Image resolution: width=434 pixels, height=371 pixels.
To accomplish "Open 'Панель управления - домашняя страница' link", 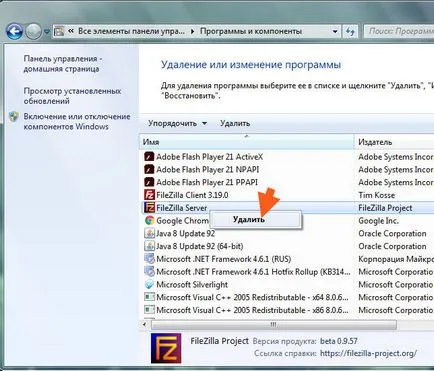I will 63,64.
